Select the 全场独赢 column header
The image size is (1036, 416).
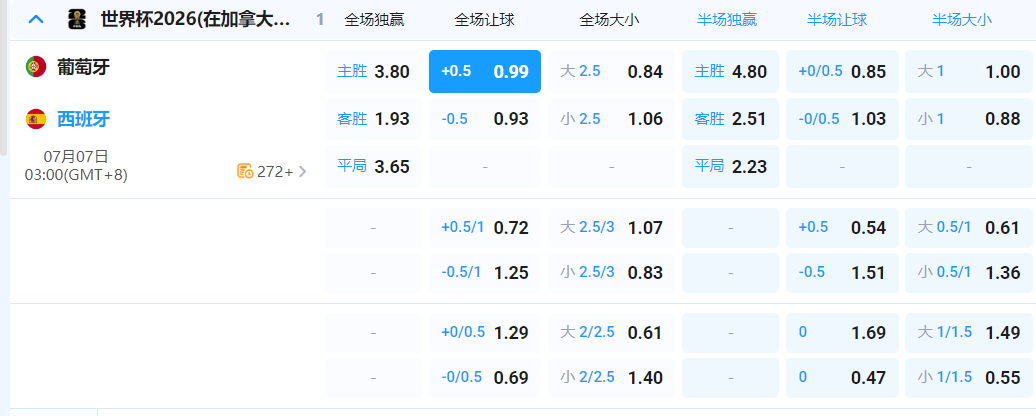pyautogui.click(x=375, y=20)
